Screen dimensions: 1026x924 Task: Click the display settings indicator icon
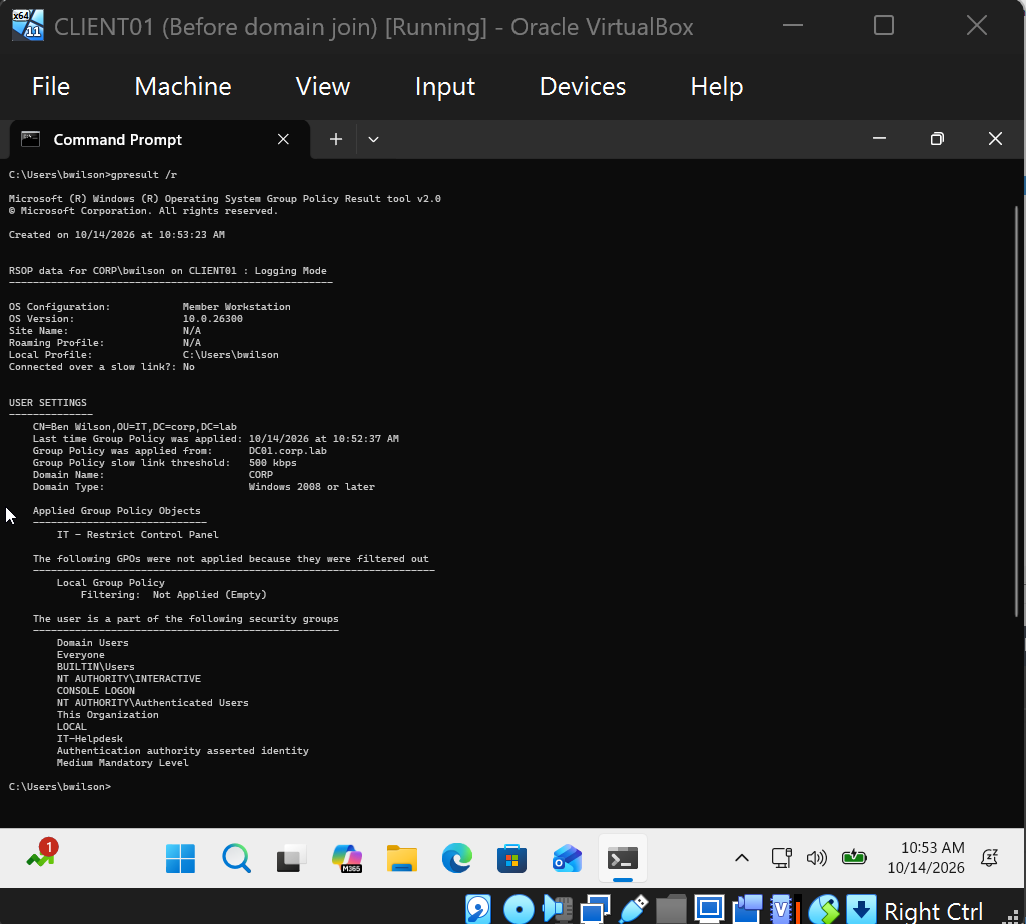[x=709, y=910]
